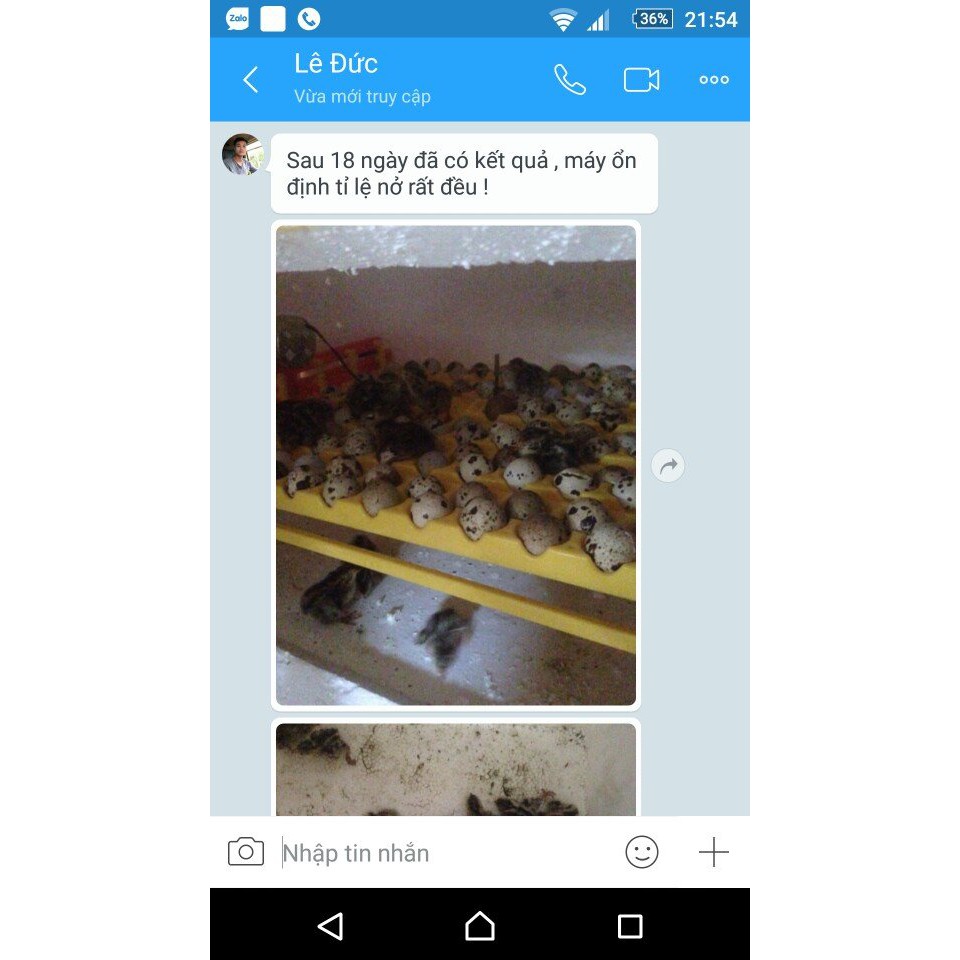Open the plus attachments menu

714,852
